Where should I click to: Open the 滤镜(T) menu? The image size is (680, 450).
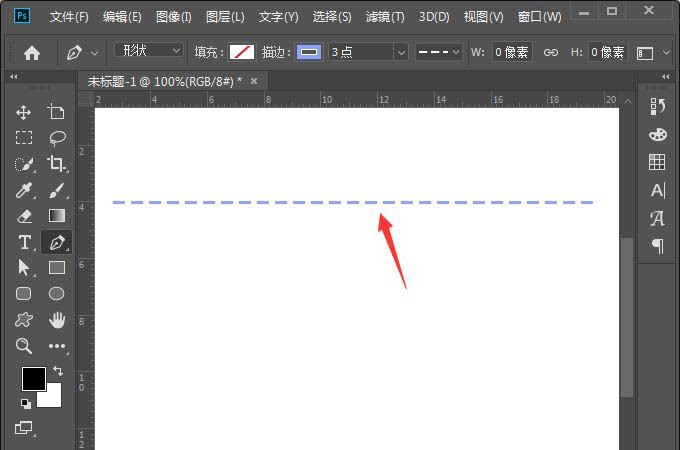click(385, 17)
